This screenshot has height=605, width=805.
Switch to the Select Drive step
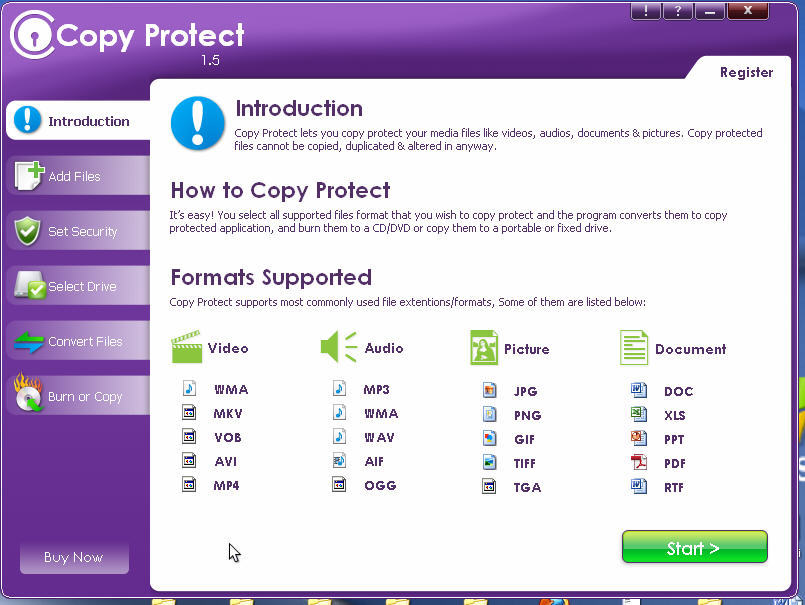pyautogui.click(x=79, y=286)
